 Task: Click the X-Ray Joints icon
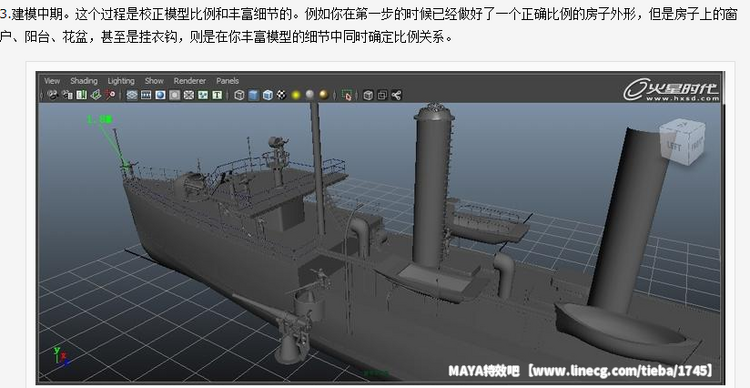397,95
